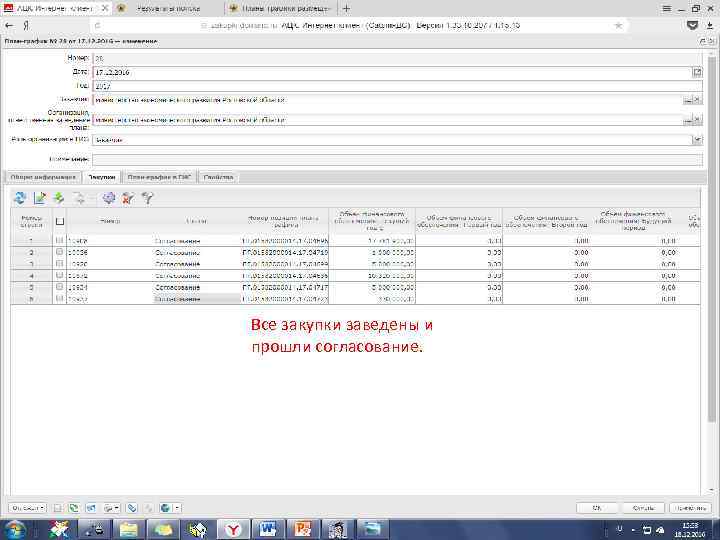720x540 pixels.
Task: Open the browser hamburger menu
Action: [667, 8]
